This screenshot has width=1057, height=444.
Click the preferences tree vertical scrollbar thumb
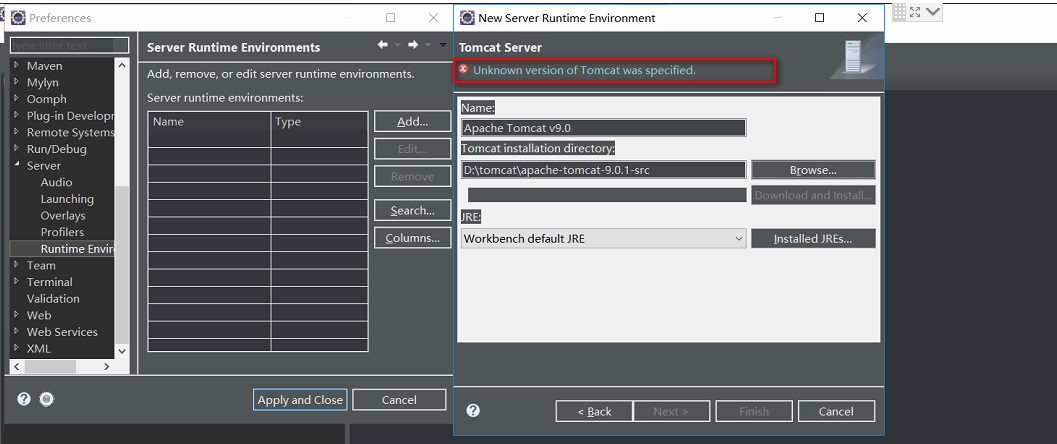click(x=122, y=263)
